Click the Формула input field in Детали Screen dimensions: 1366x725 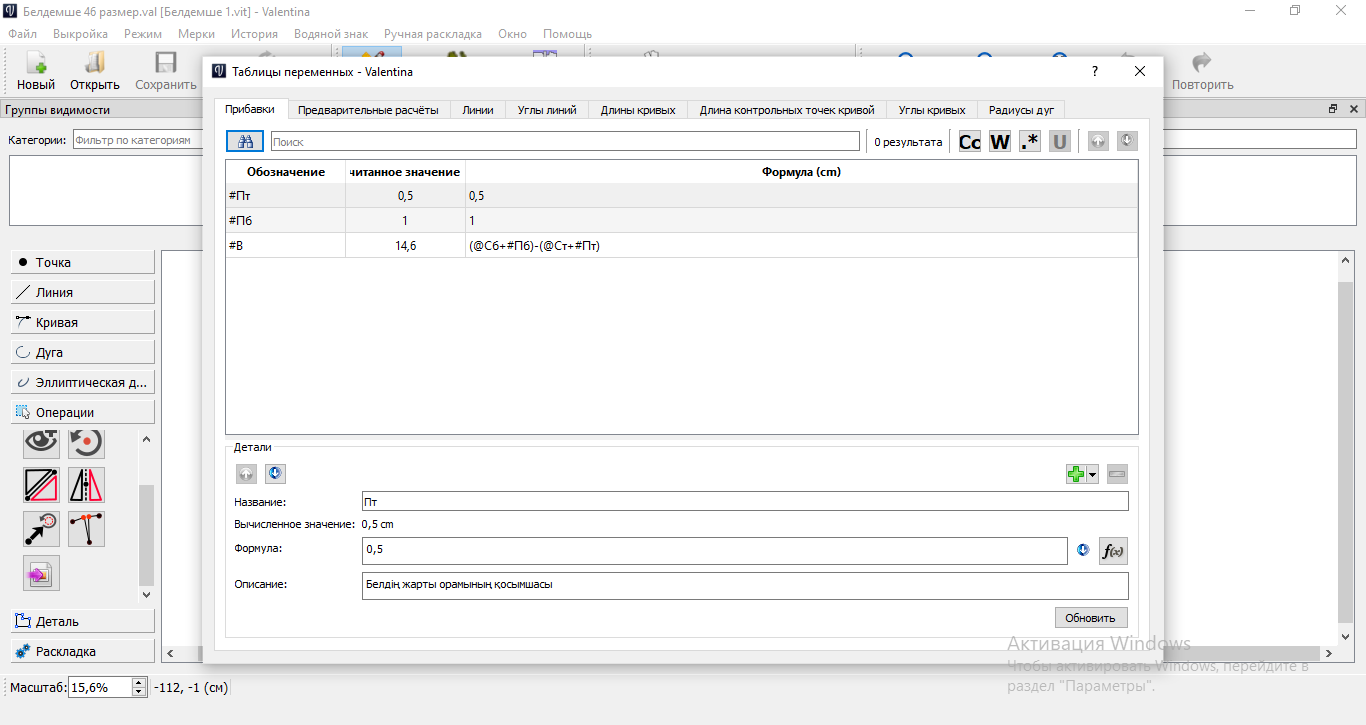[715, 550]
